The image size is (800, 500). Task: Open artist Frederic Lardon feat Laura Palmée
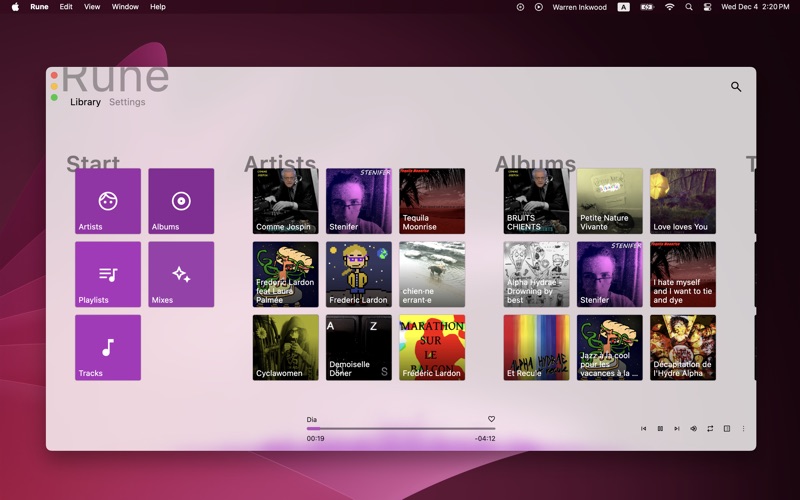[x=285, y=274]
